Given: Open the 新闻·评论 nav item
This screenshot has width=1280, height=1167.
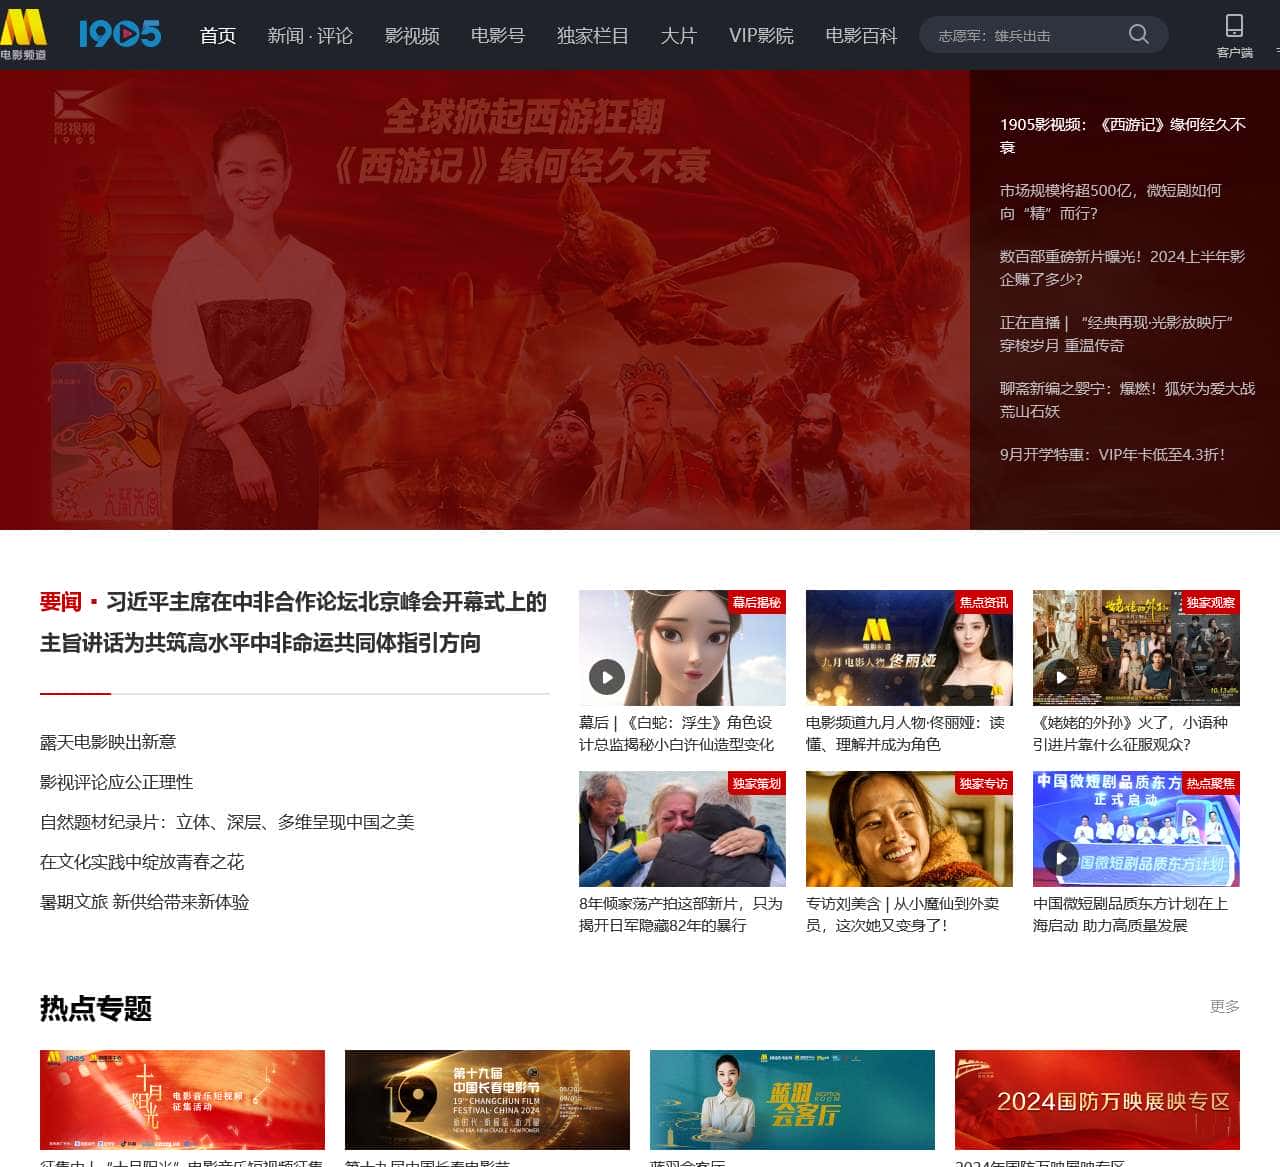Looking at the screenshot, I should point(310,36).
